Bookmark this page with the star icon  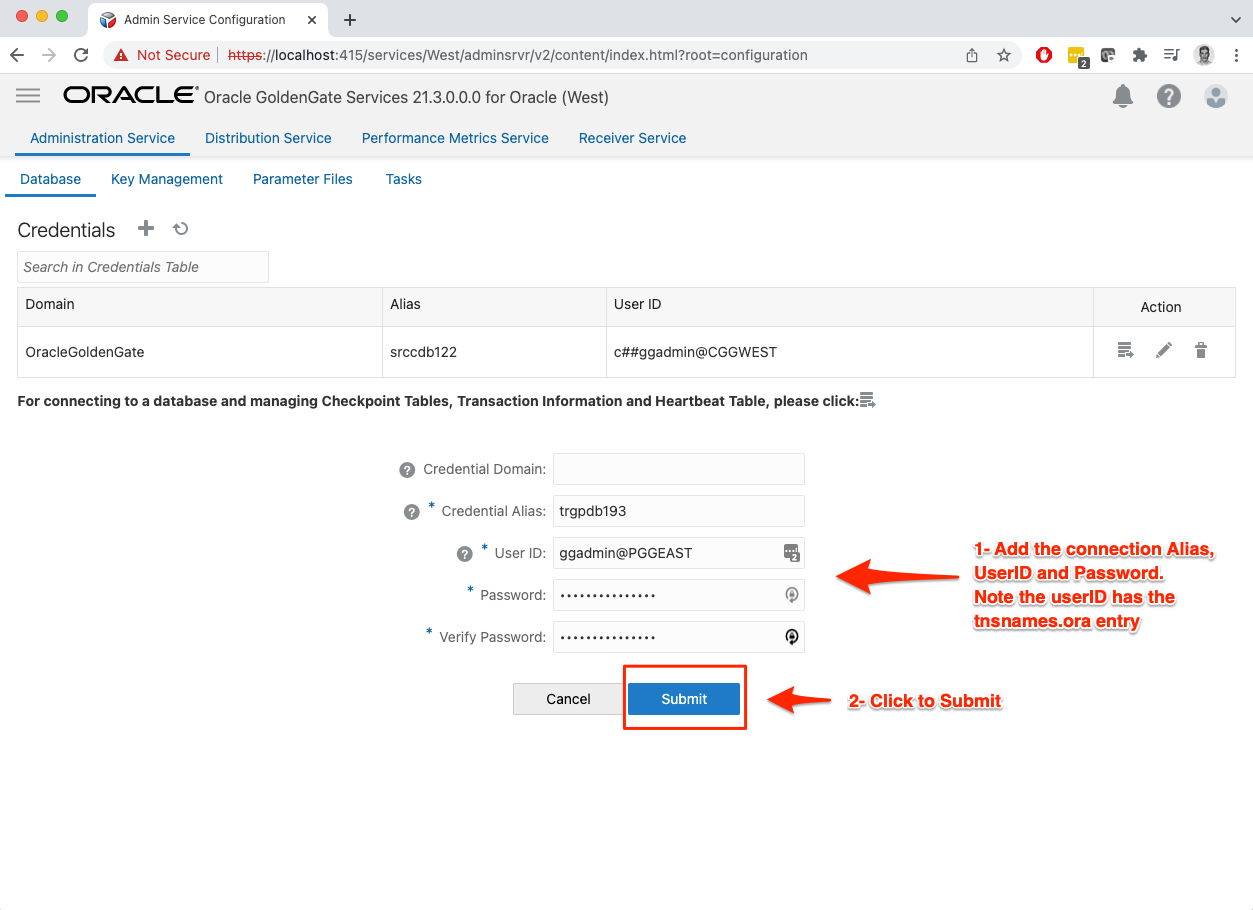coord(1004,56)
